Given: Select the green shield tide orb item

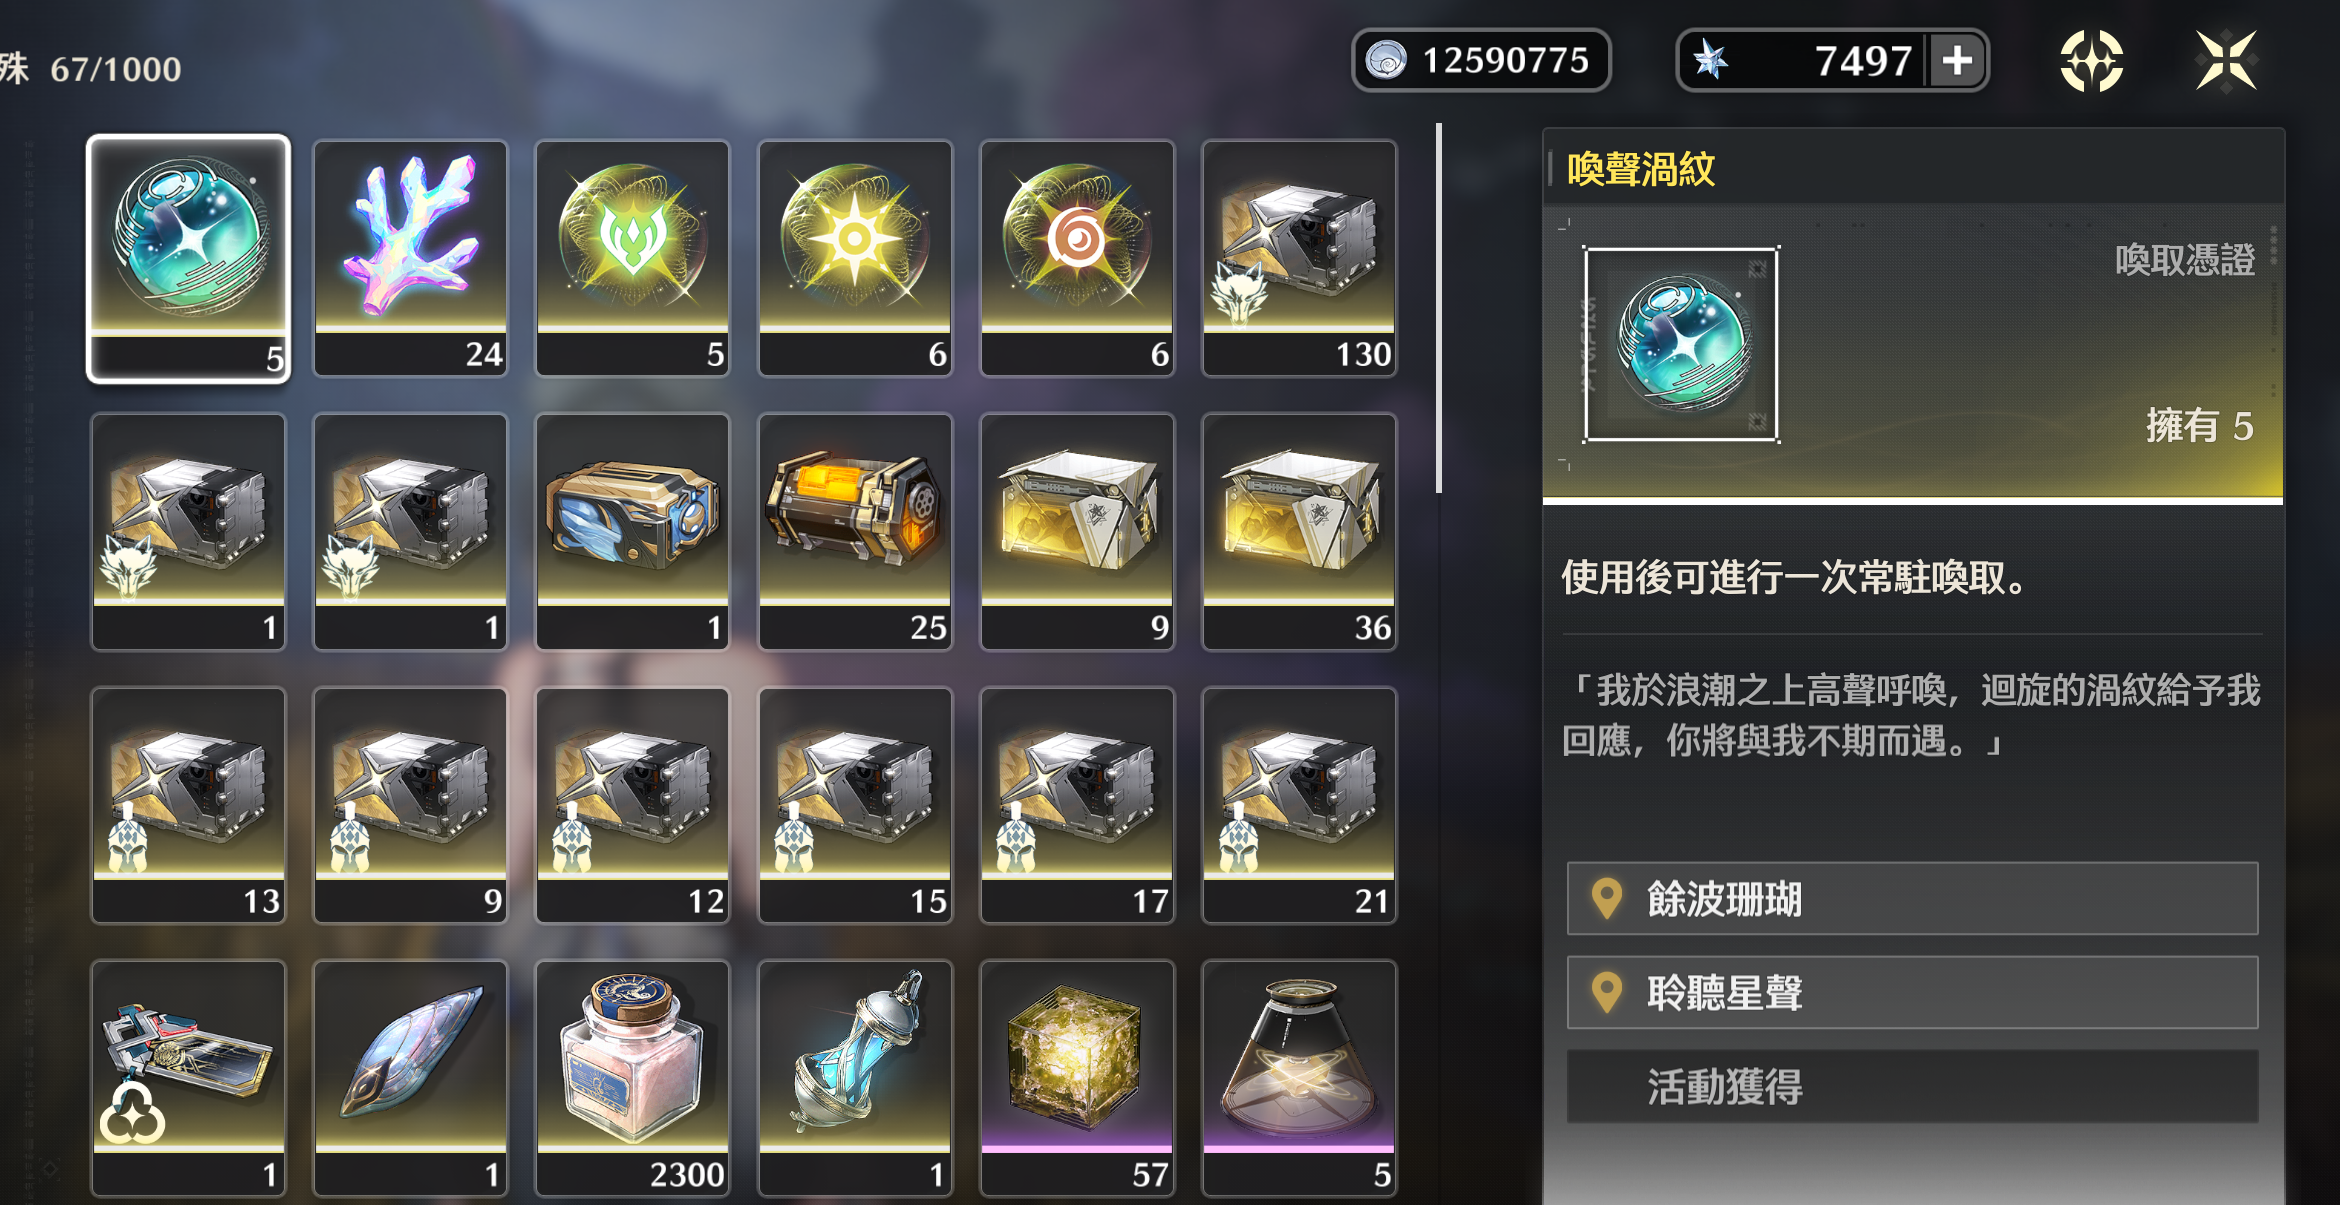Looking at the screenshot, I should coord(633,258).
